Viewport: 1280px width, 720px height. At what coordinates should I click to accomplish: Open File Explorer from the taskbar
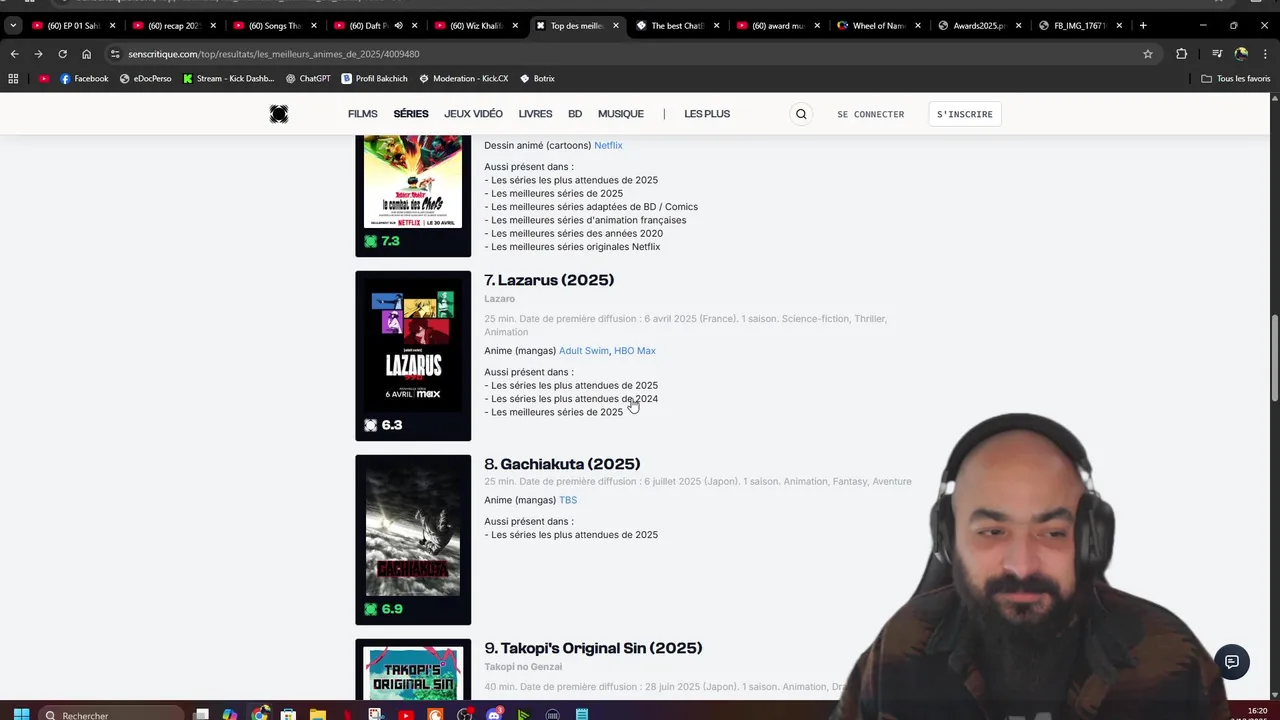click(317, 714)
